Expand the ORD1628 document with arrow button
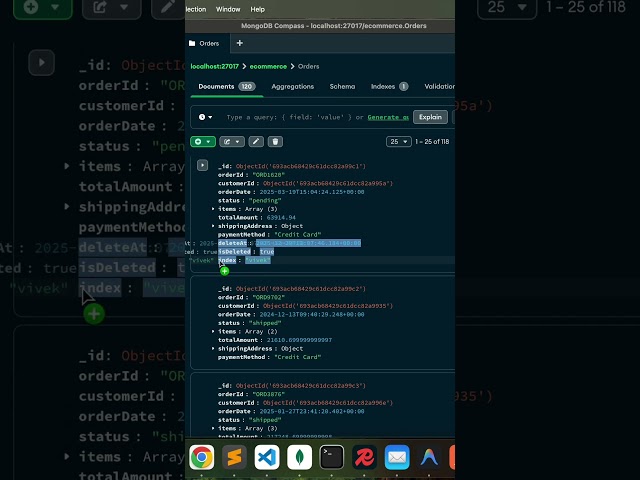This screenshot has height=480, width=640. [202, 165]
